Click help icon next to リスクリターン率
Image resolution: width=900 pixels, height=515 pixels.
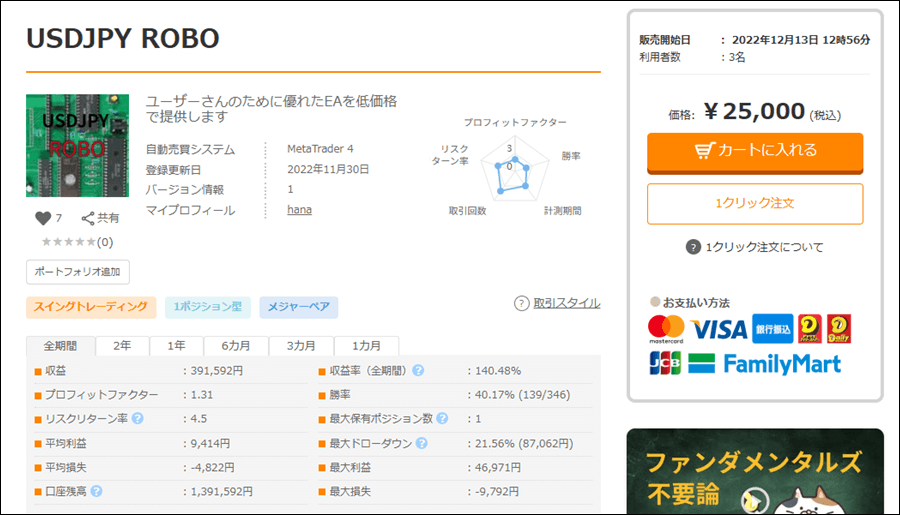[x=137, y=419]
